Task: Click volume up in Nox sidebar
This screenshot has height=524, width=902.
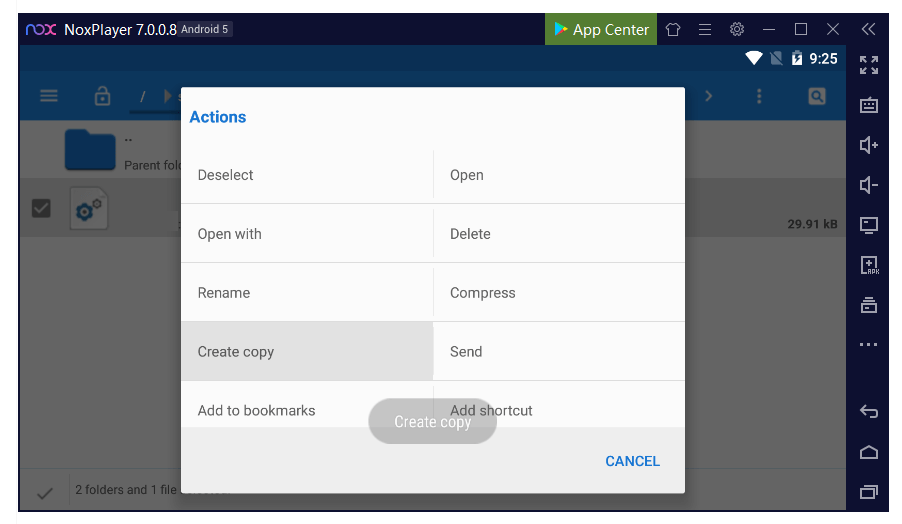Action: tap(869, 145)
